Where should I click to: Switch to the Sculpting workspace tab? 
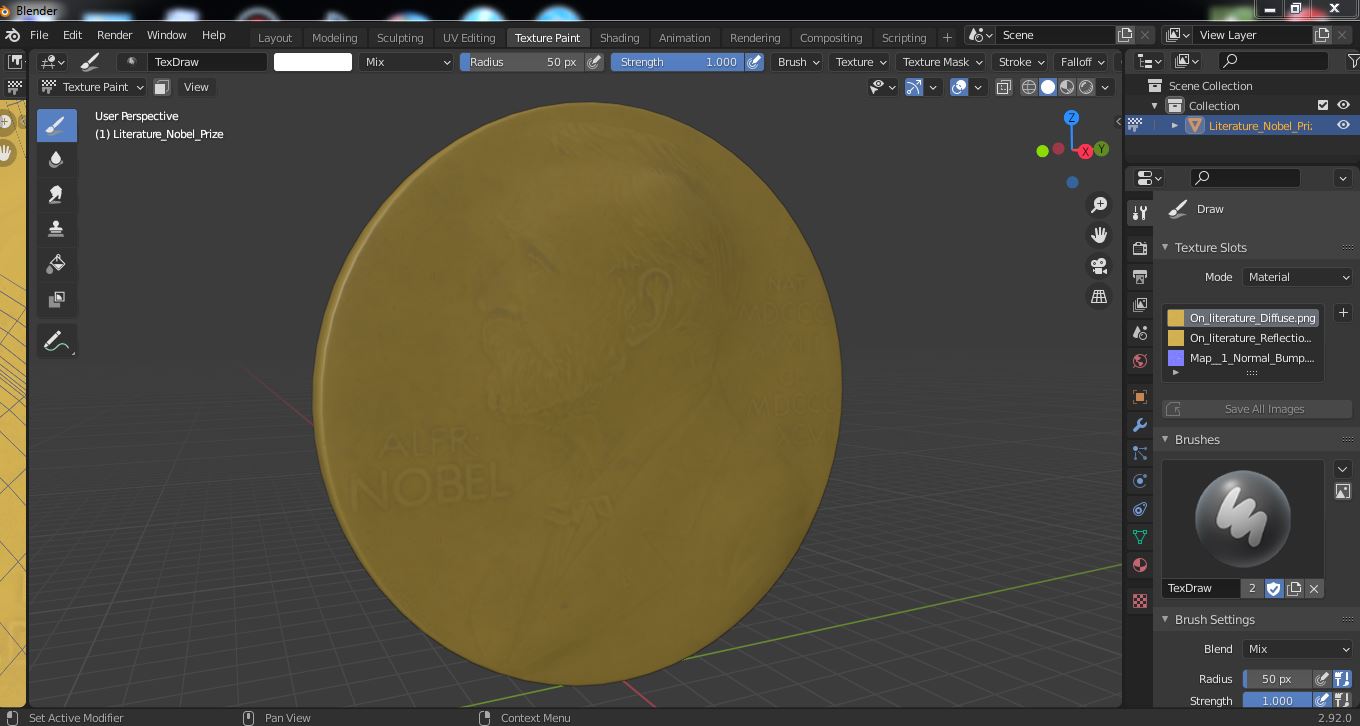coord(400,38)
